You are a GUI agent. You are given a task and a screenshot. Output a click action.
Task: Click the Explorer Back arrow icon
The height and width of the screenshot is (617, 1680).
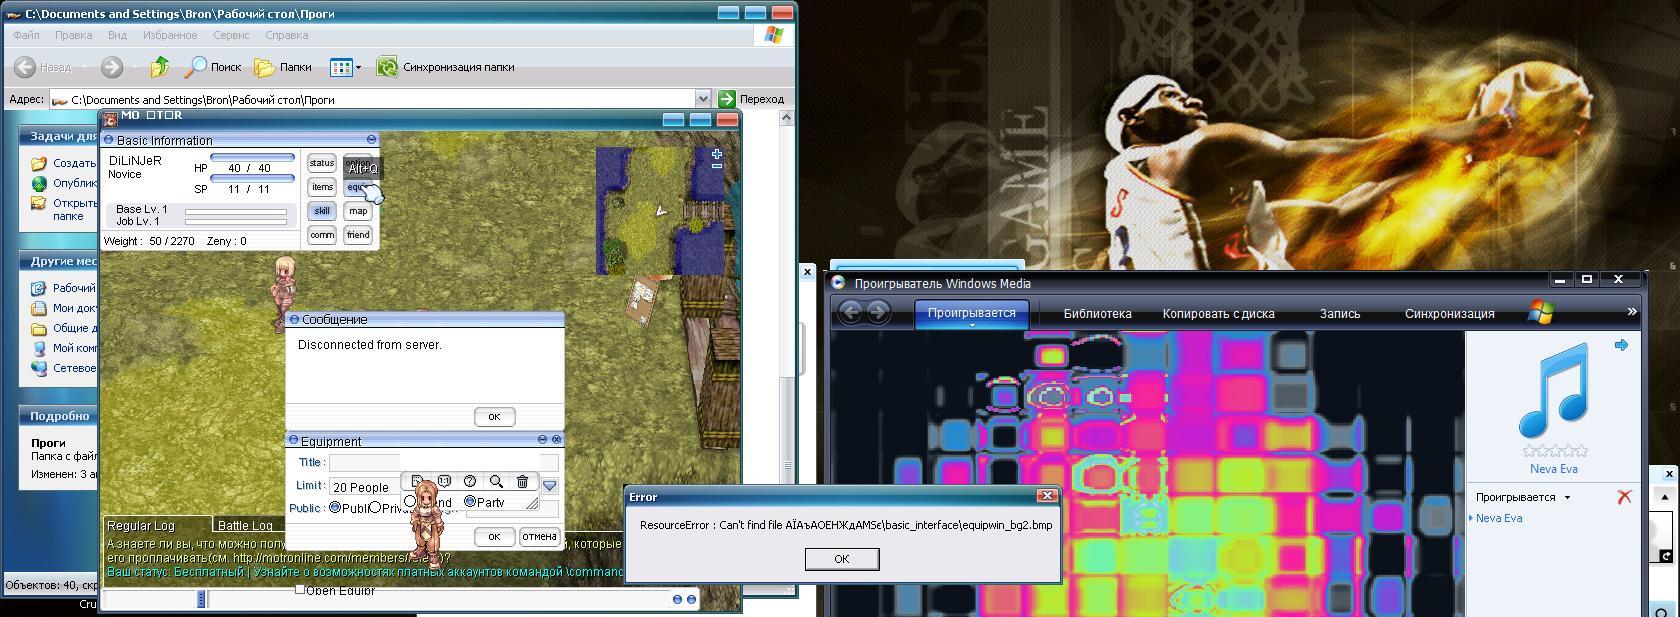[x=26, y=67]
